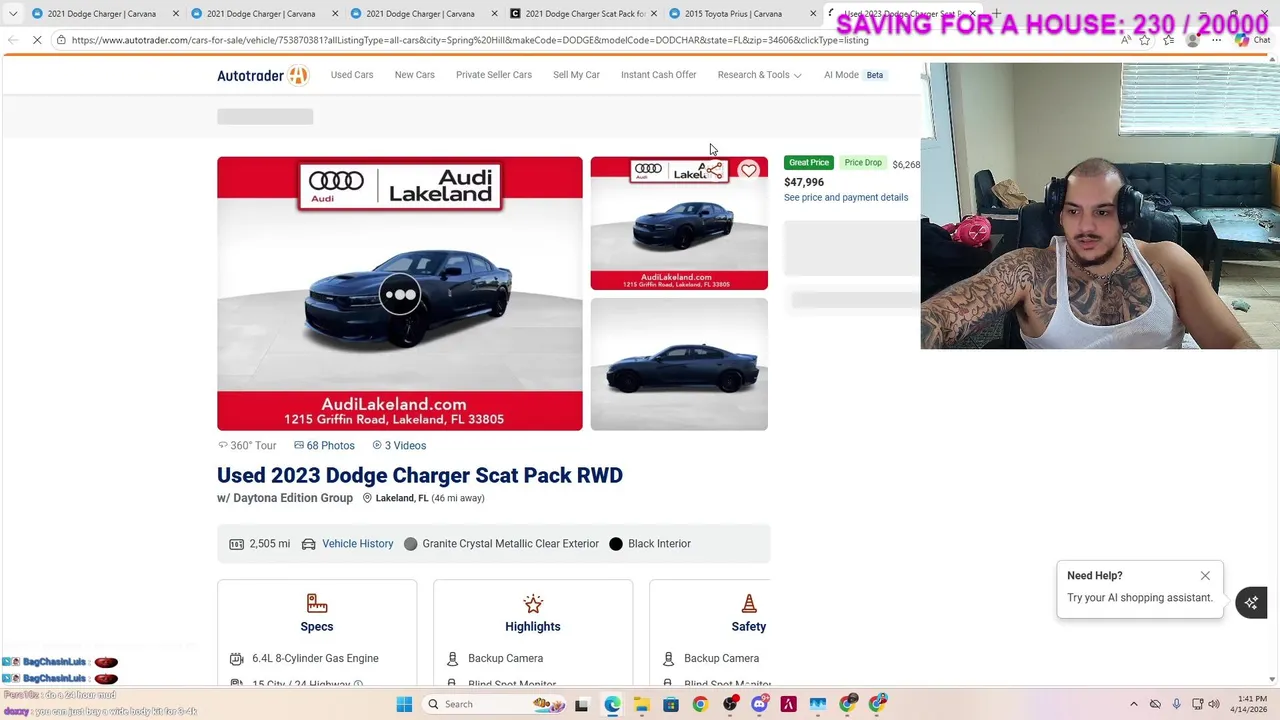Show hidden system tray icons
1280x720 pixels.
pos(1133,704)
